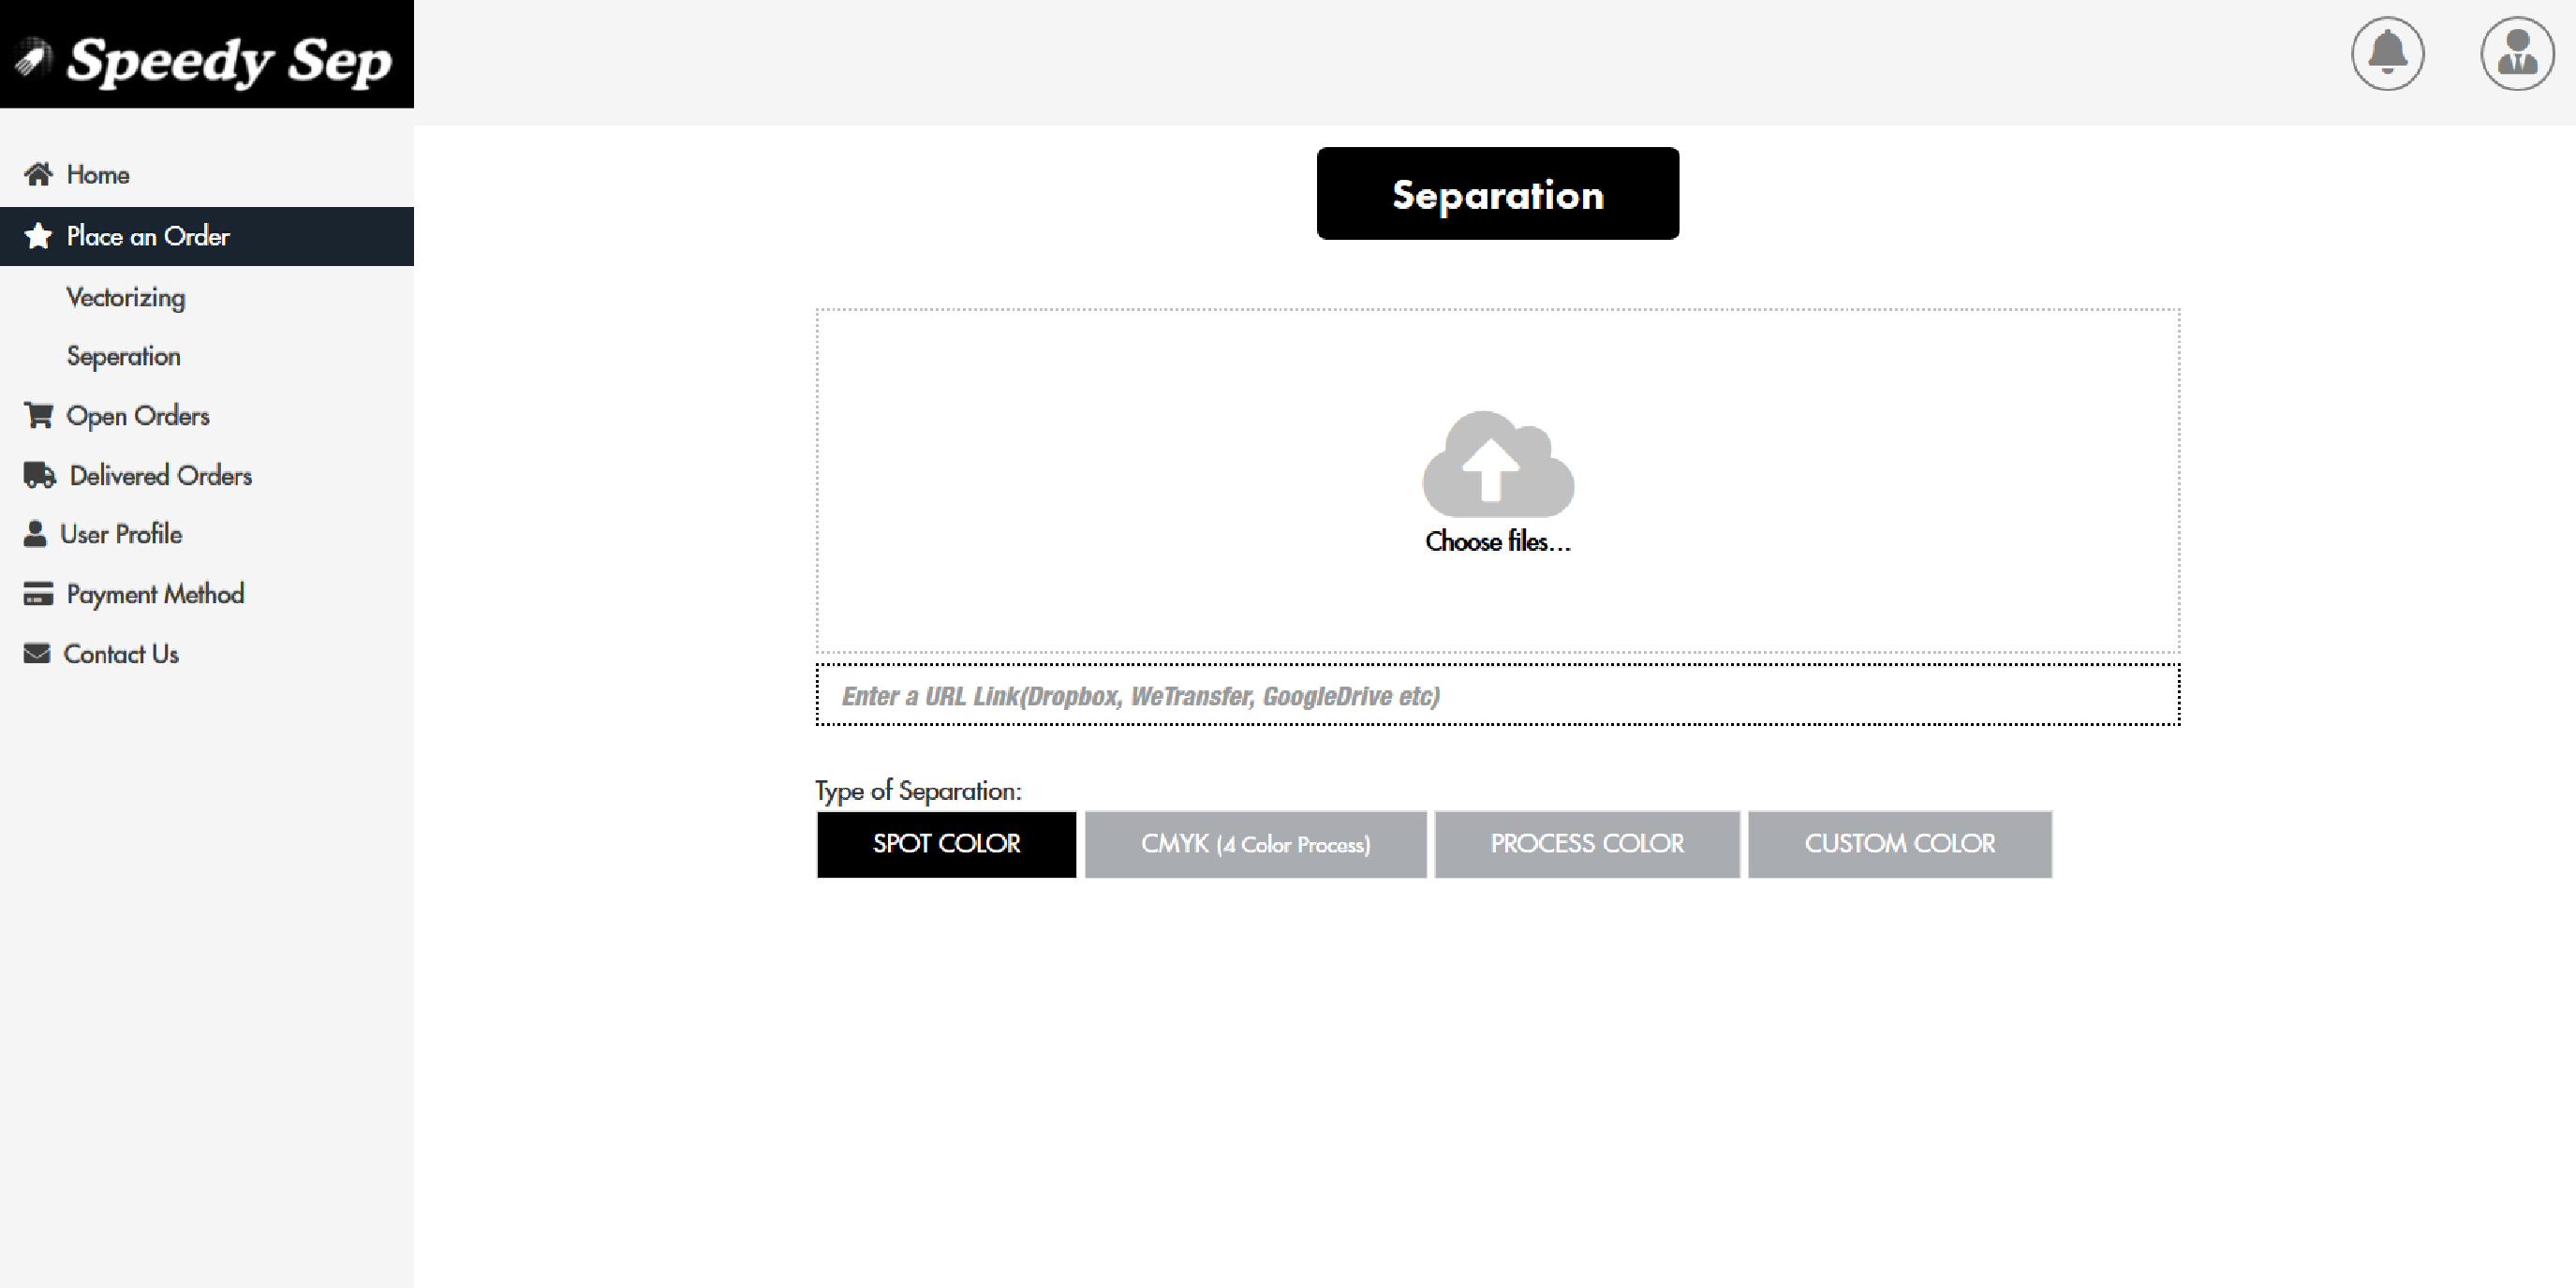Click the envelope icon for Contact Us
Viewport: 2576px width, 1288px height.
pyautogui.click(x=37, y=654)
